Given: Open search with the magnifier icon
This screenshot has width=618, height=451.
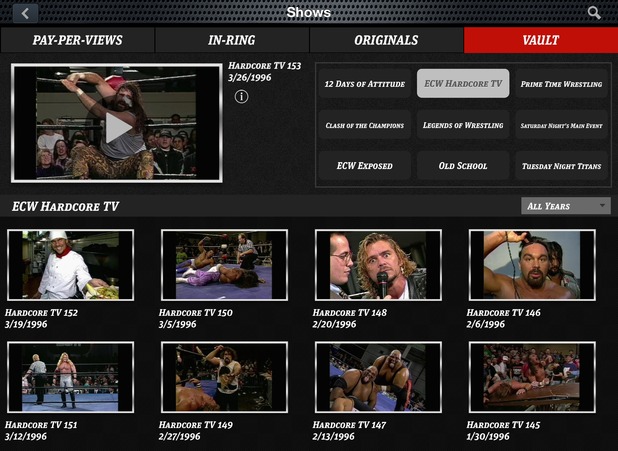Looking at the screenshot, I should [x=594, y=13].
